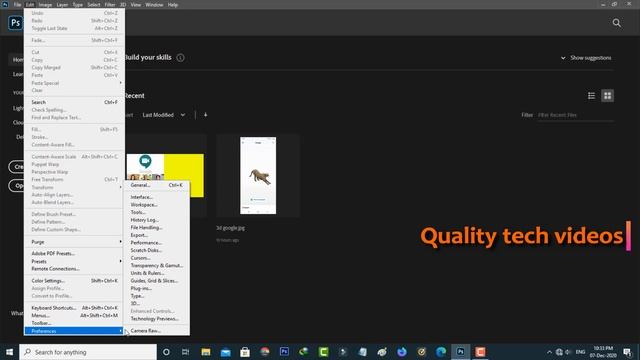Click the Filter Recent Files input
640x360 pixels.
[576, 115]
